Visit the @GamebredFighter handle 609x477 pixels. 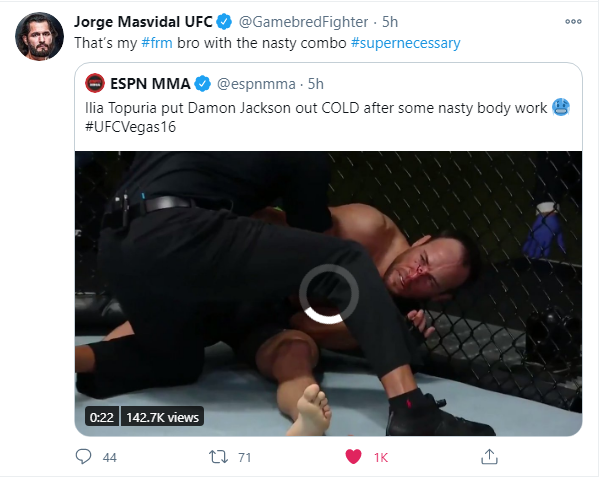click(303, 22)
